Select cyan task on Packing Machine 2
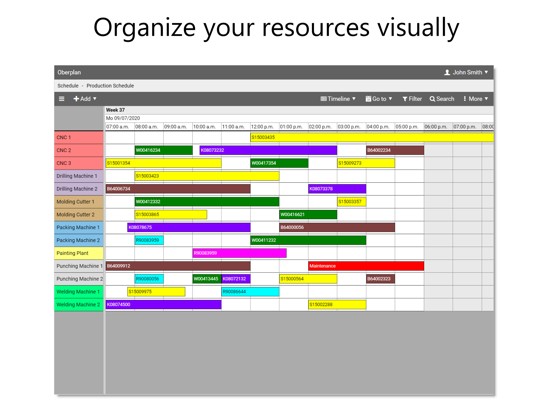552x414 pixels. tap(149, 240)
